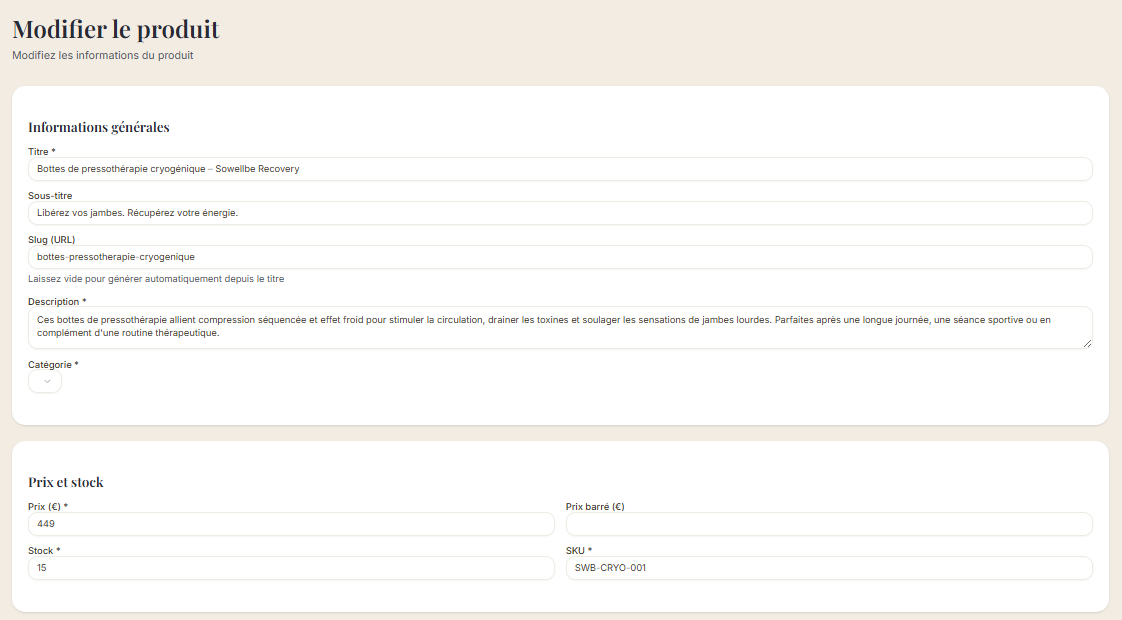Focus the Stock field showing 15
Screen dimensions: 1122x620
[291, 568]
